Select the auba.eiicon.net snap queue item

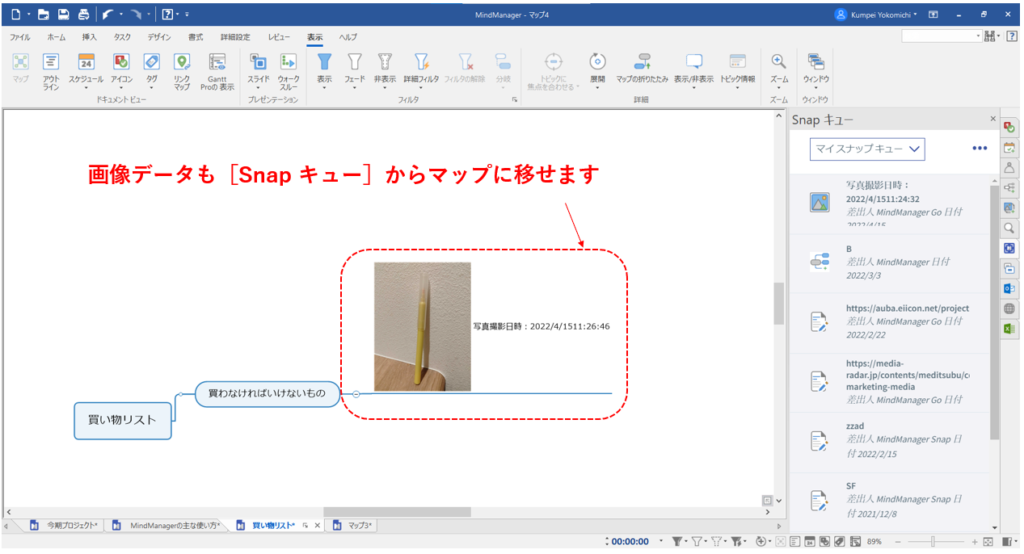[x=889, y=321]
